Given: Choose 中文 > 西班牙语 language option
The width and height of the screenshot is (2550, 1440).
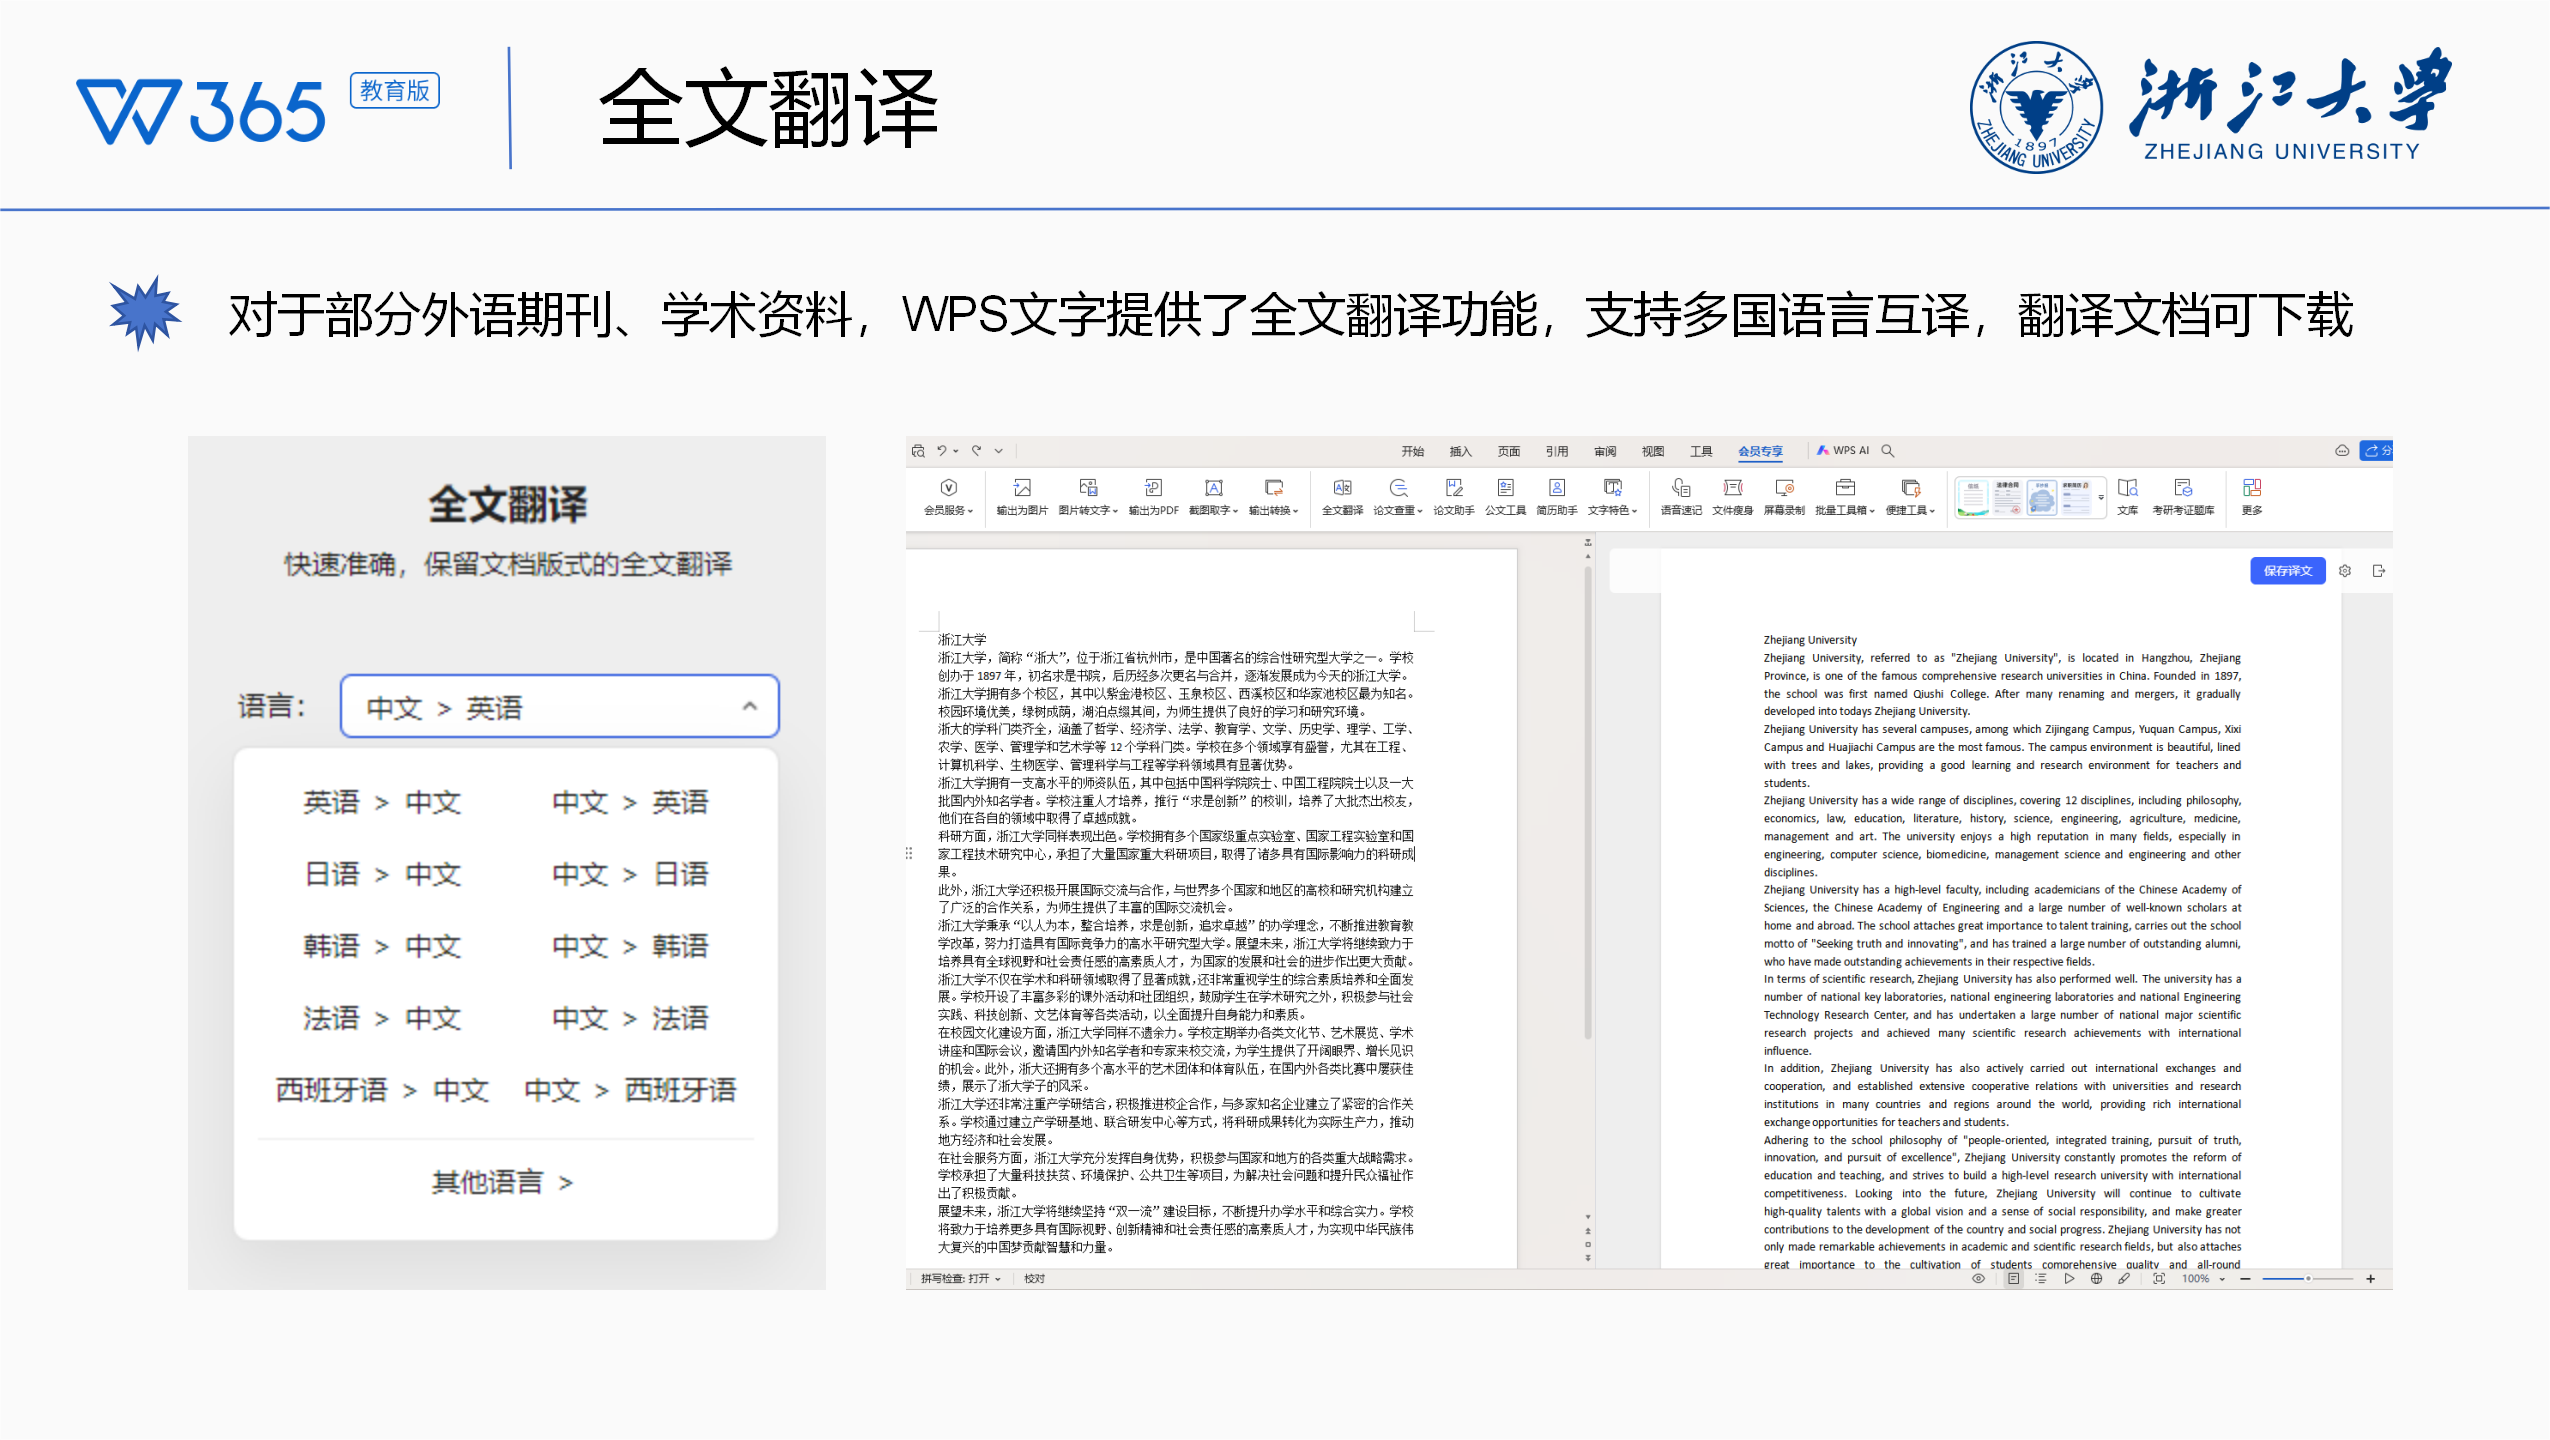Looking at the screenshot, I should tap(630, 1090).
